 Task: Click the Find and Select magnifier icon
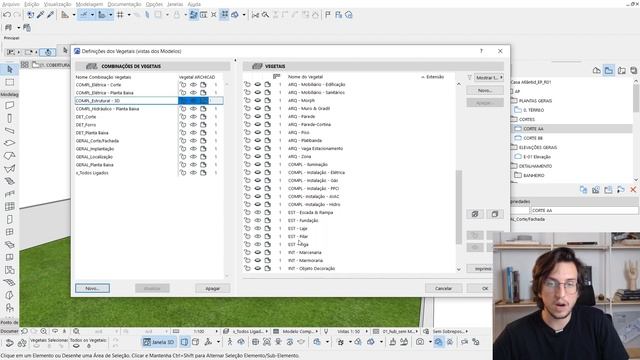pos(265,15)
